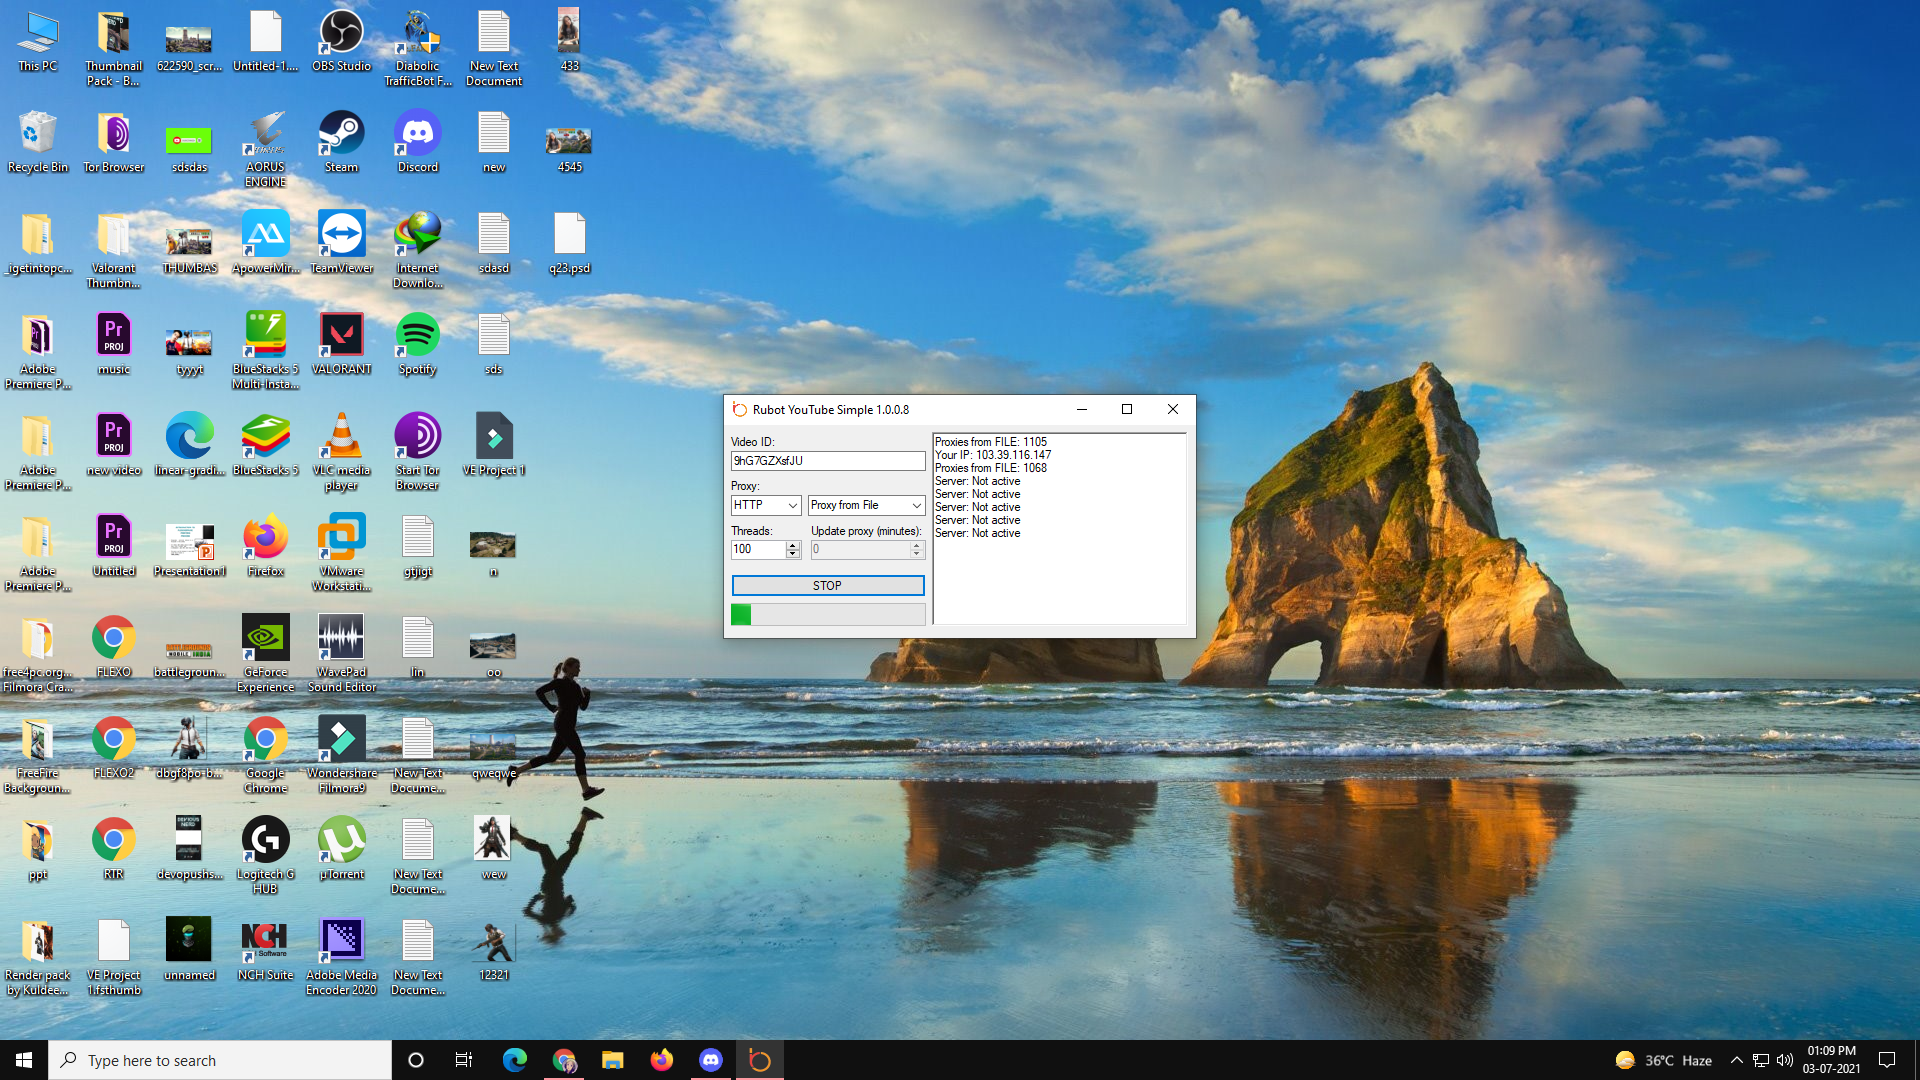Viewport: 1920px width, 1080px height.
Task: Open the Firefox icon in the taskbar
Action: tap(661, 1060)
